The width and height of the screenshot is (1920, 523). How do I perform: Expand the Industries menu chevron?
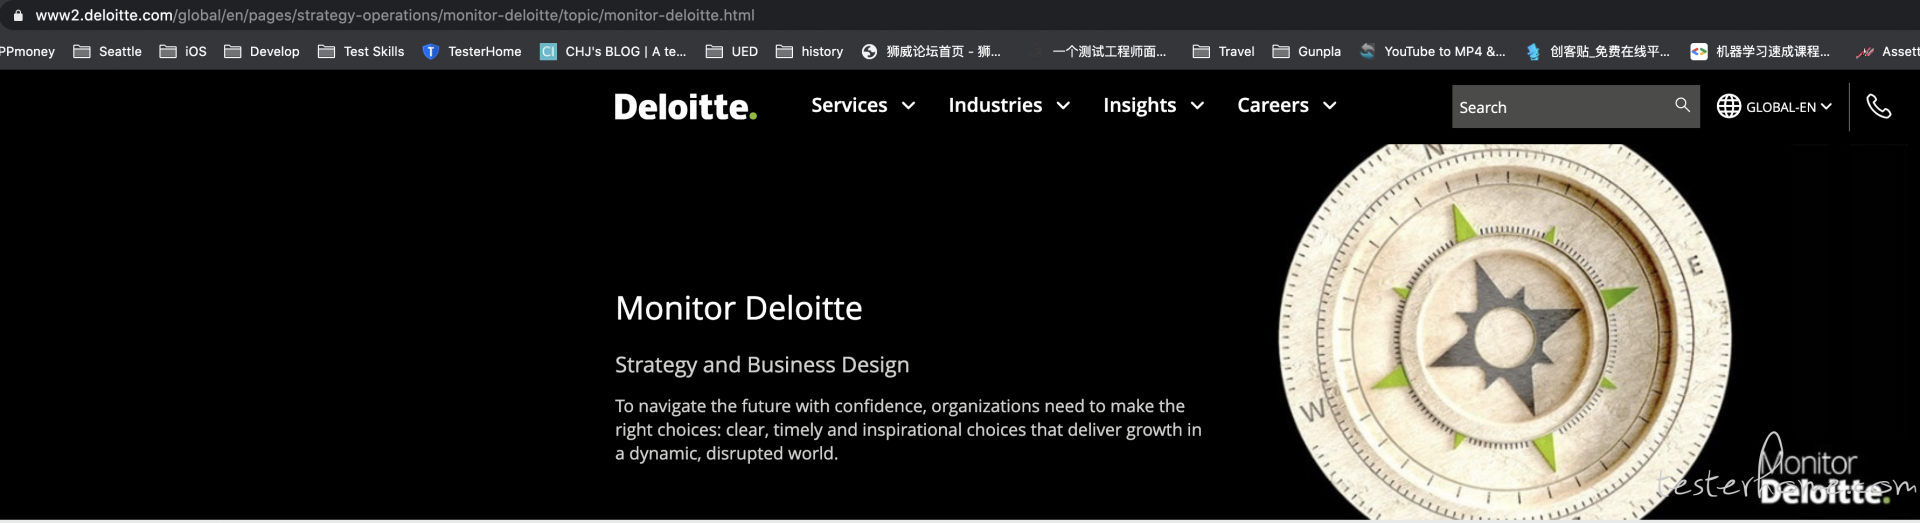[1063, 106]
